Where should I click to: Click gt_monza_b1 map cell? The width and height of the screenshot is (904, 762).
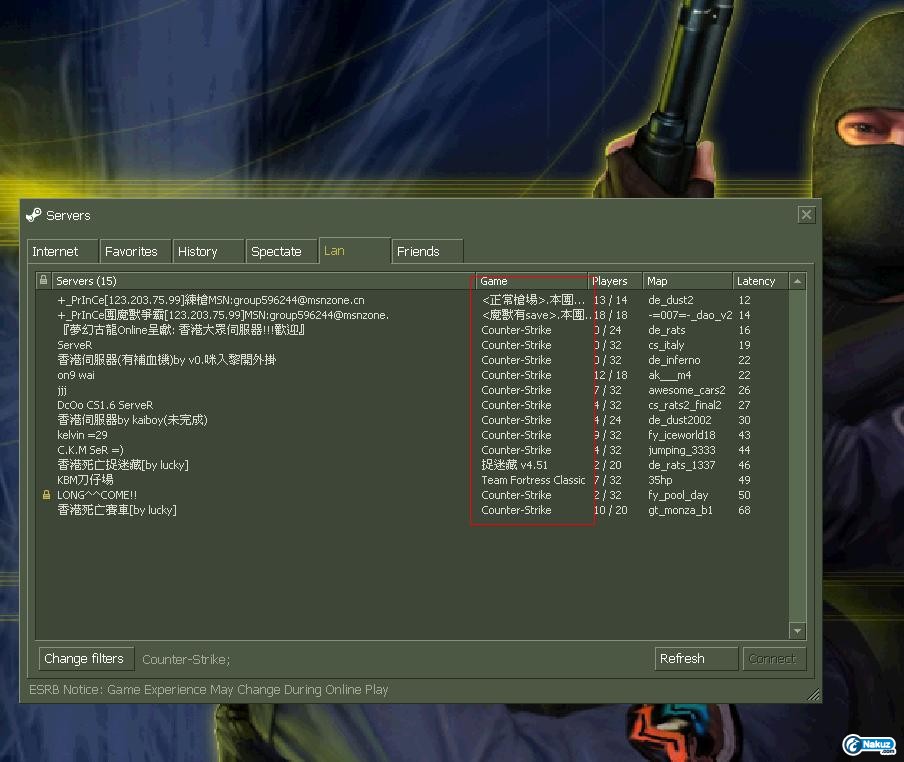pos(680,510)
